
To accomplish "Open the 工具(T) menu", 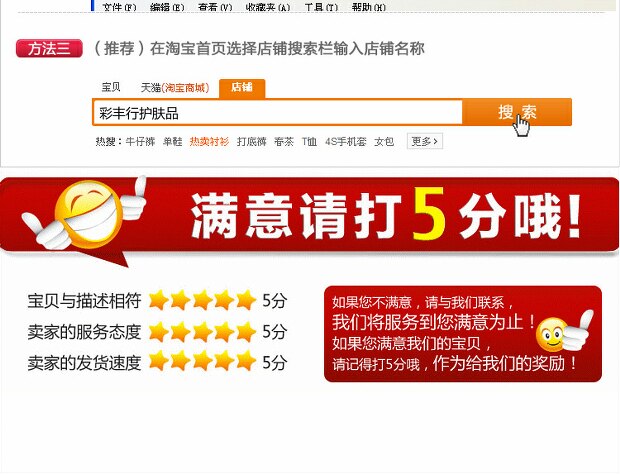I will 321,7.
